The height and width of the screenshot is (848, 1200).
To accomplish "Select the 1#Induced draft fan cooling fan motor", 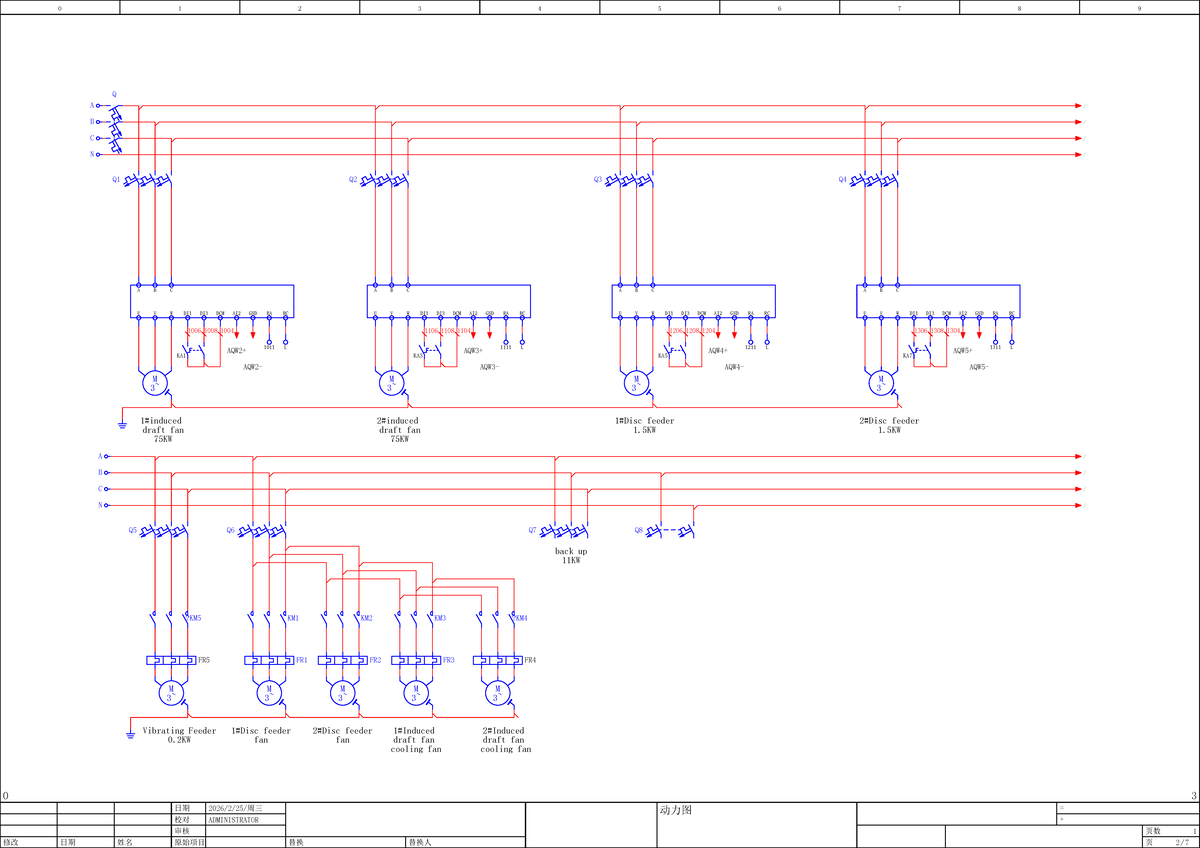I will (x=415, y=693).
